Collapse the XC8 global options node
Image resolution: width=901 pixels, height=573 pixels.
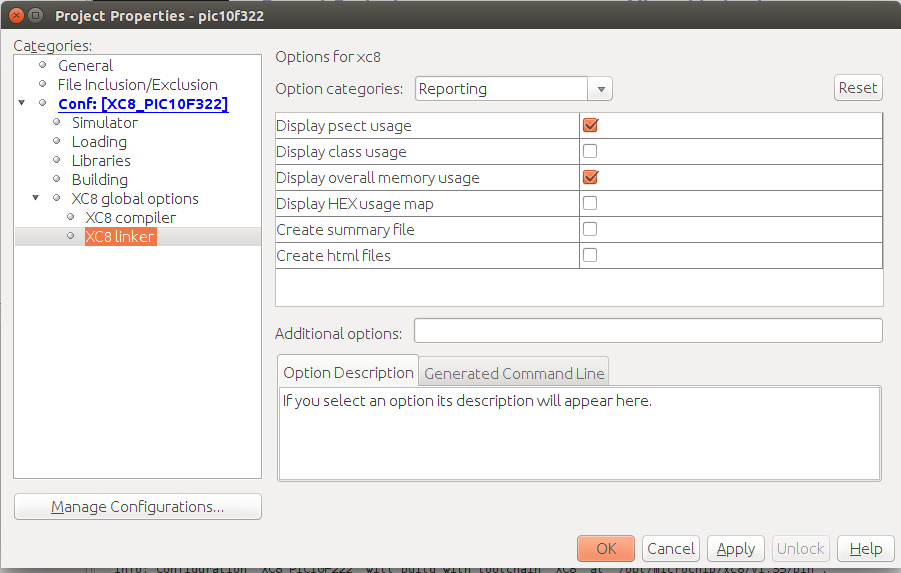[36, 198]
